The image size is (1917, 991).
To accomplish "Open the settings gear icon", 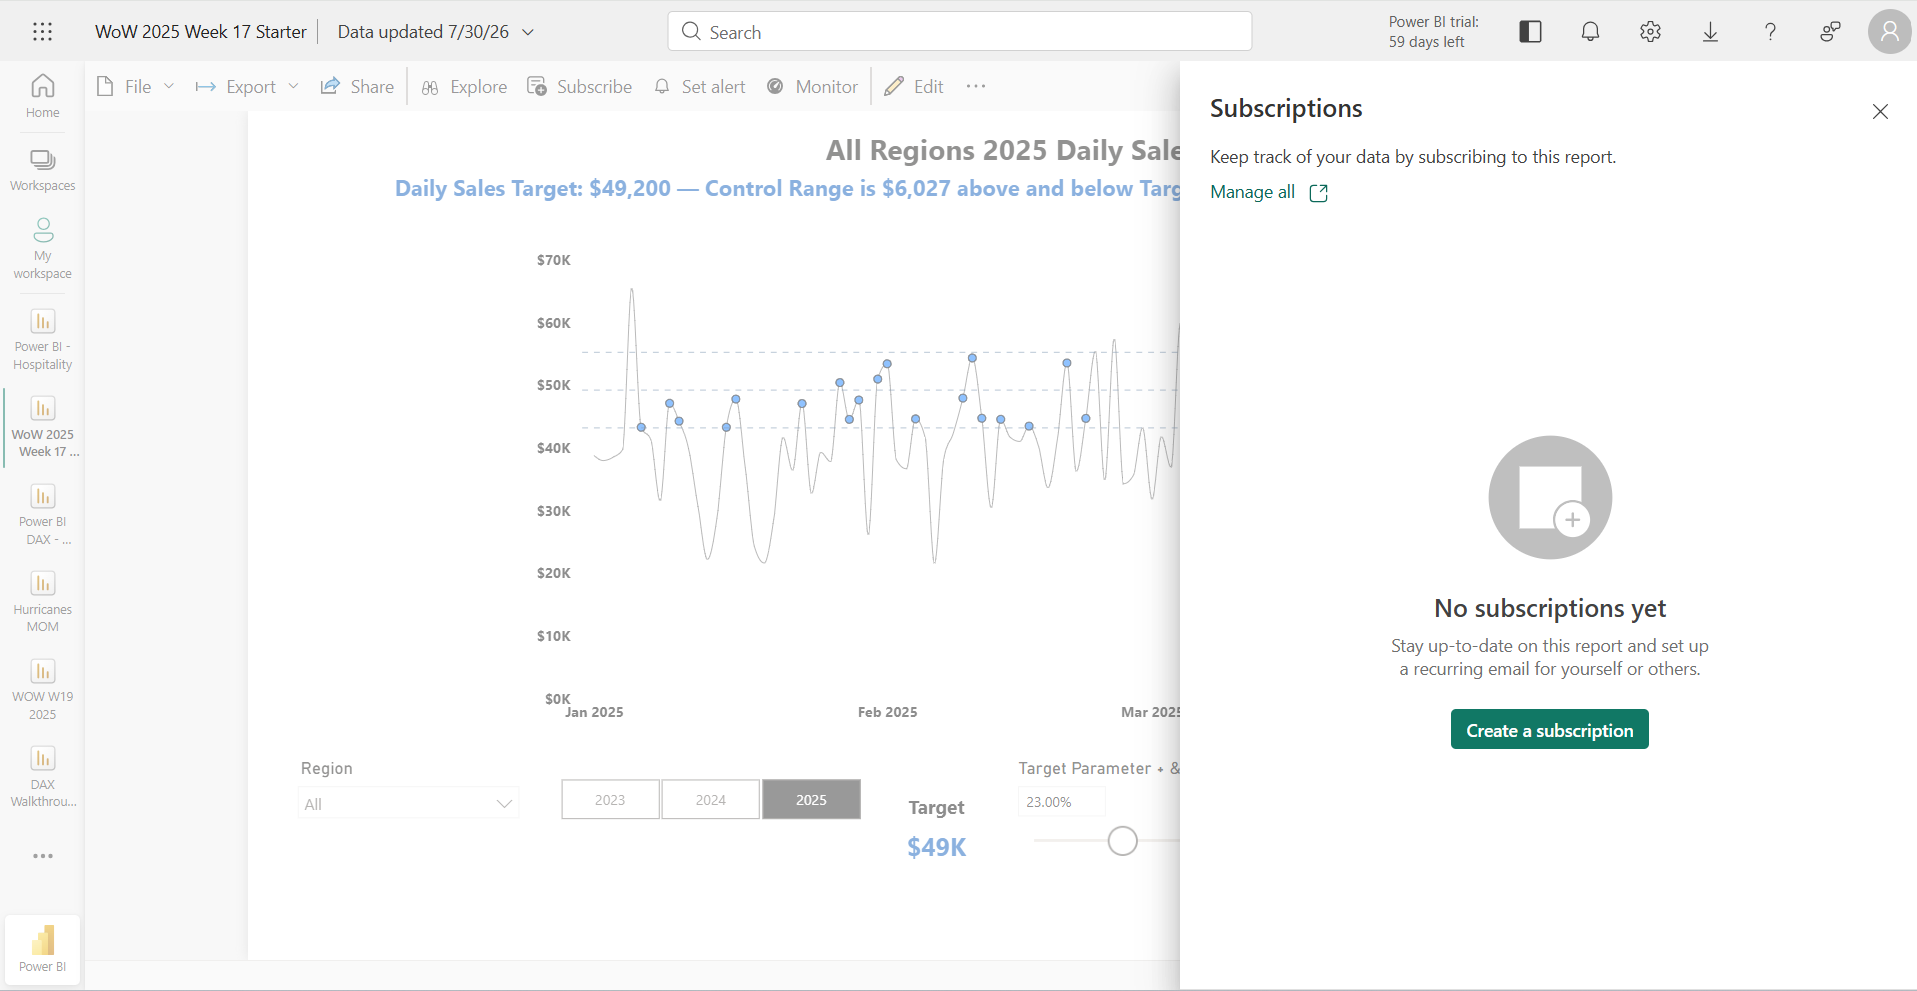I will click(1650, 32).
